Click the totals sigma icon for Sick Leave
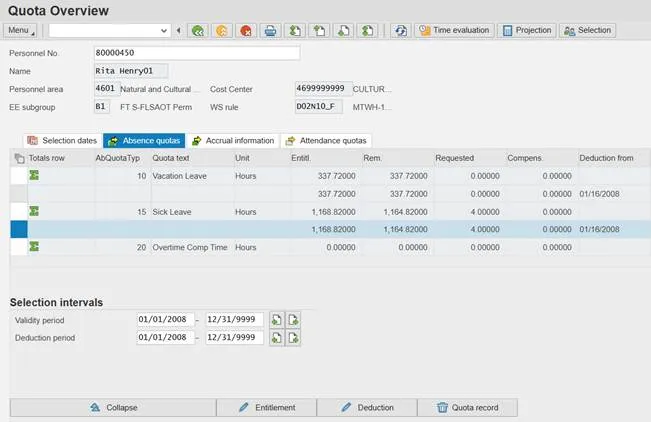The height and width of the screenshot is (422, 651). tap(34, 211)
